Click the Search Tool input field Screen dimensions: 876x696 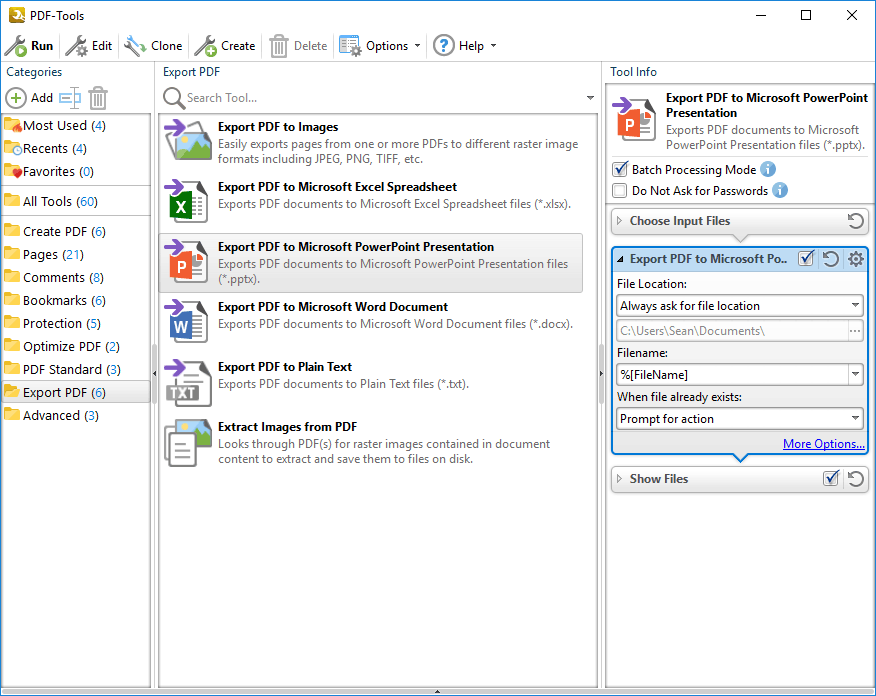point(384,98)
